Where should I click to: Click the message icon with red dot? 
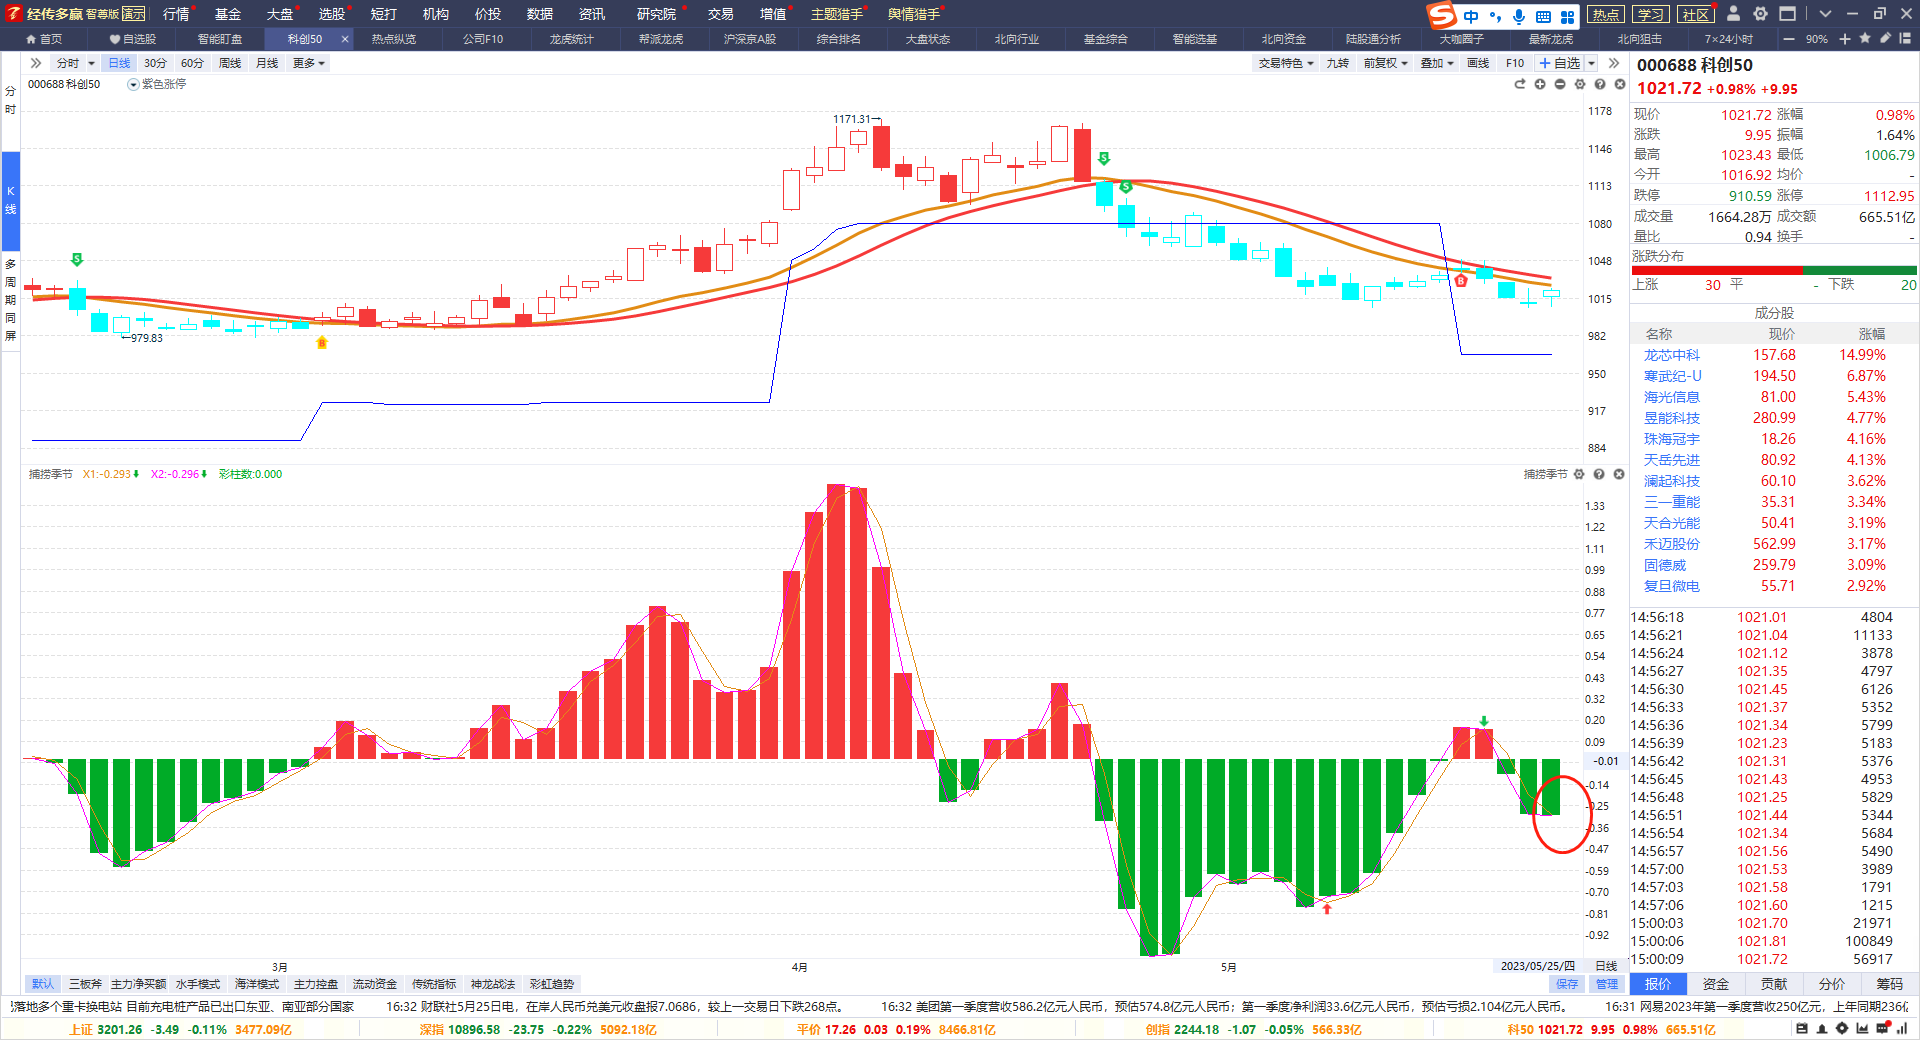click(x=1883, y=1029)
